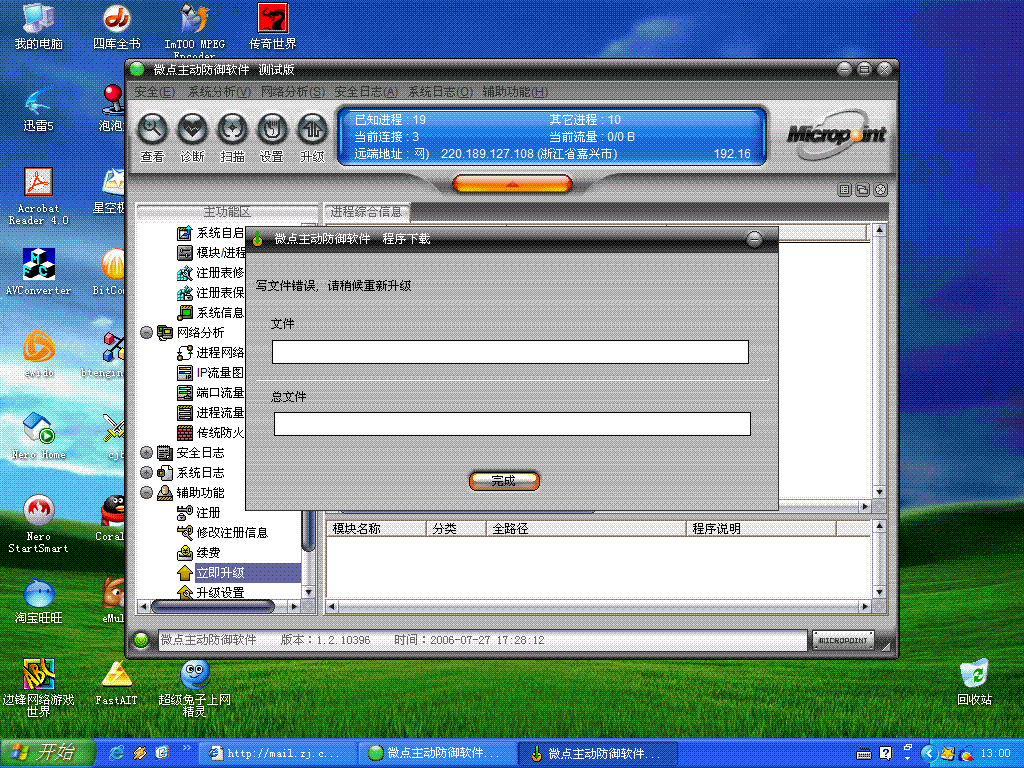Select 注册表保 item icon in tree
The image size is (1024, 768).
tap(185, 293)
